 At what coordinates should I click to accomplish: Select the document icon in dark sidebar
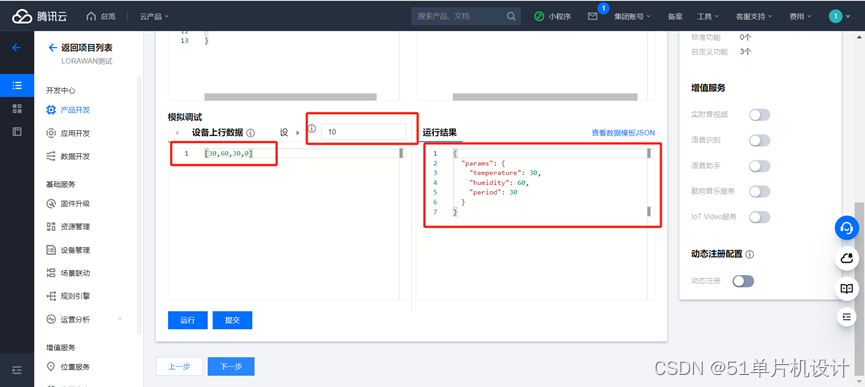17,131
